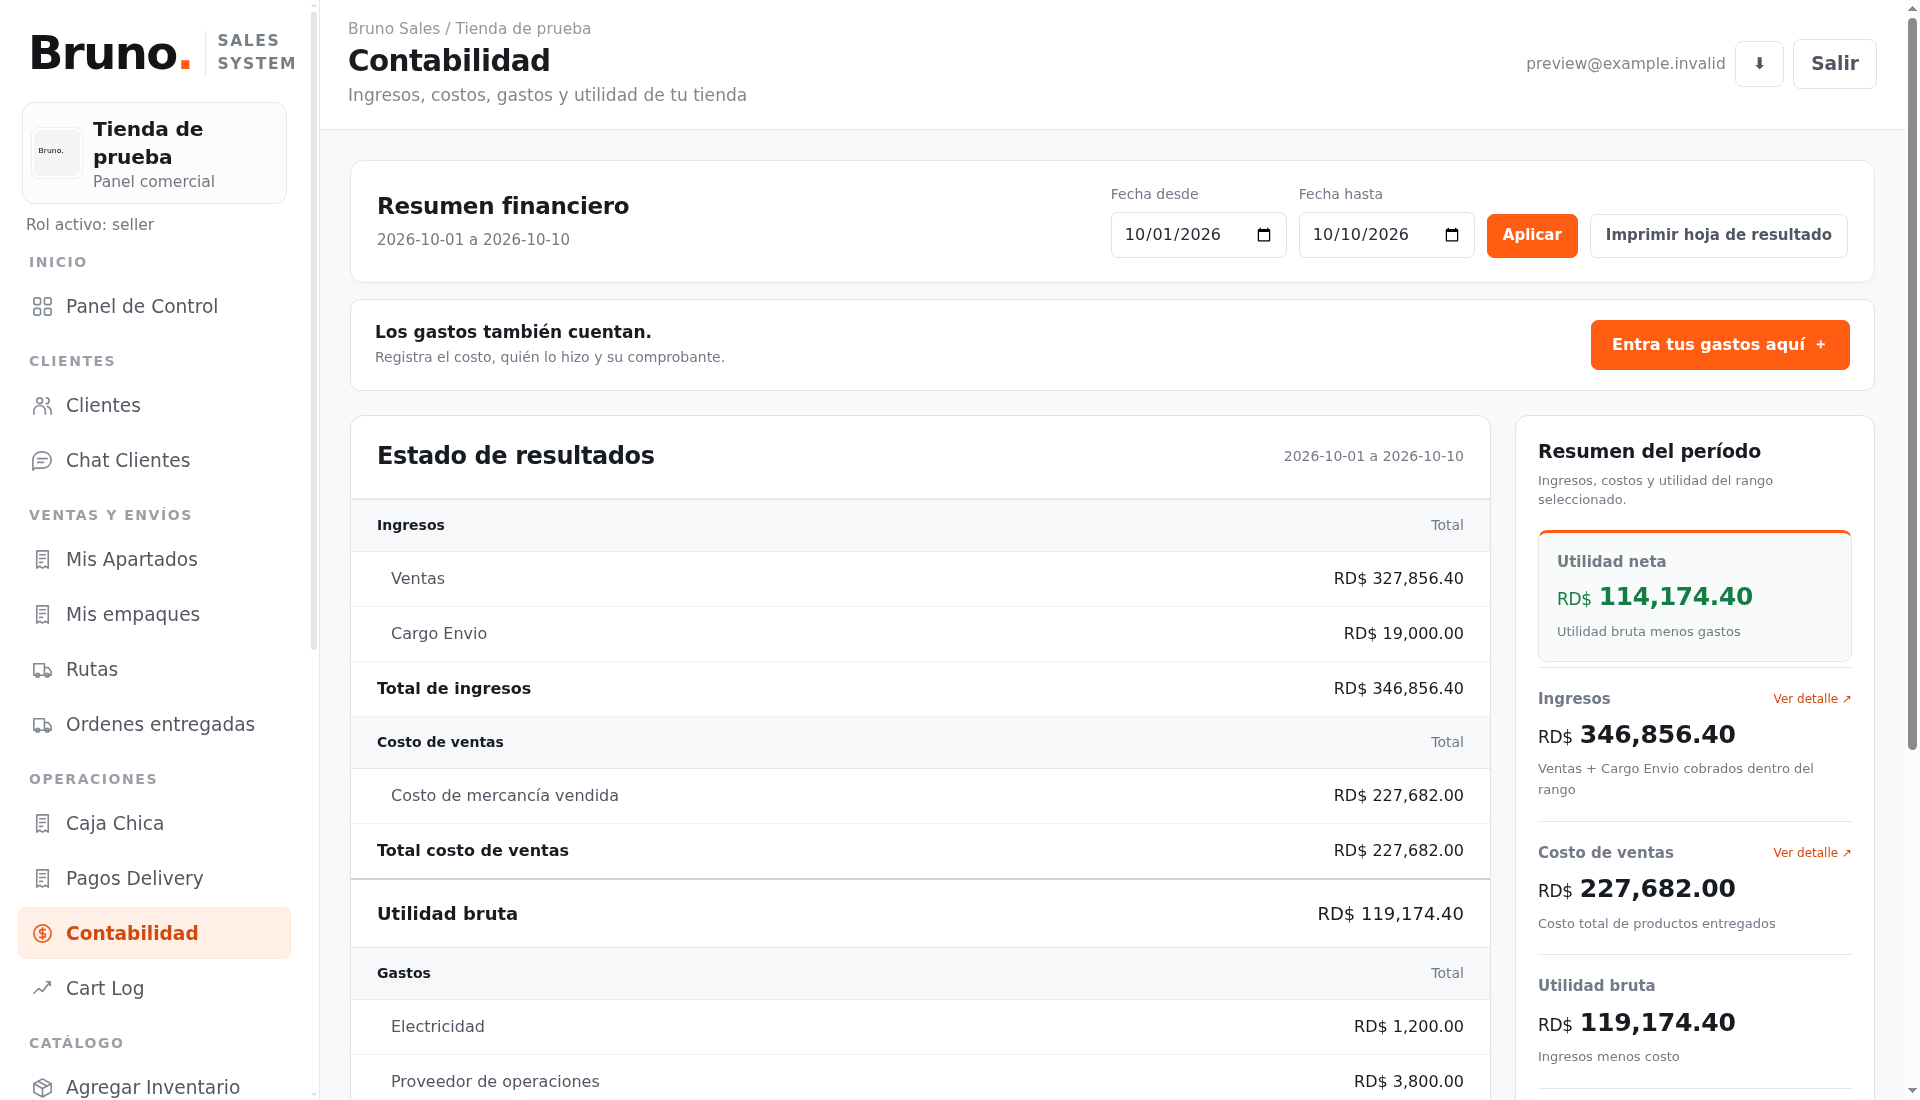Viewport: 1920px width, 1100px height.
Task: Open Ver detalle link for Costo de ventas
Action: pyautogui.click(x=1812, y=853)
